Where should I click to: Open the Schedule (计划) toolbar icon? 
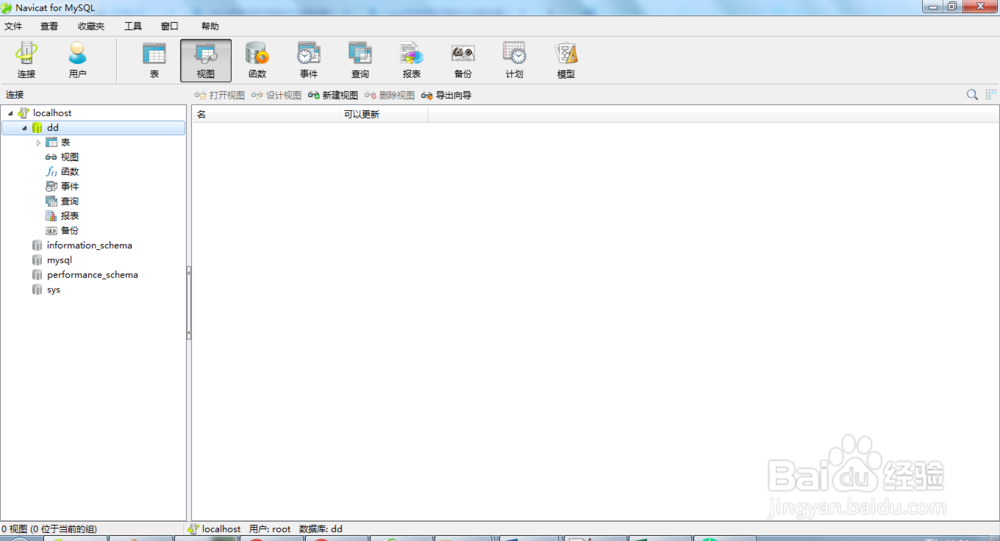(514, 60)
